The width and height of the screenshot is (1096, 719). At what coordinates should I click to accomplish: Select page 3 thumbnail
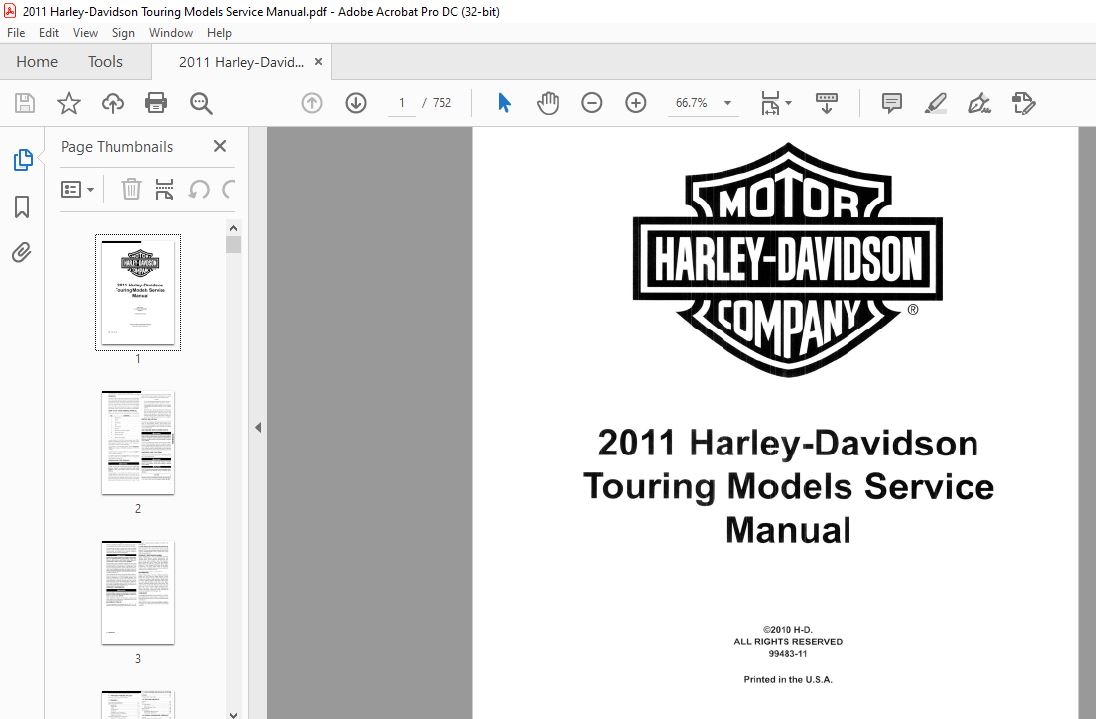138,593
